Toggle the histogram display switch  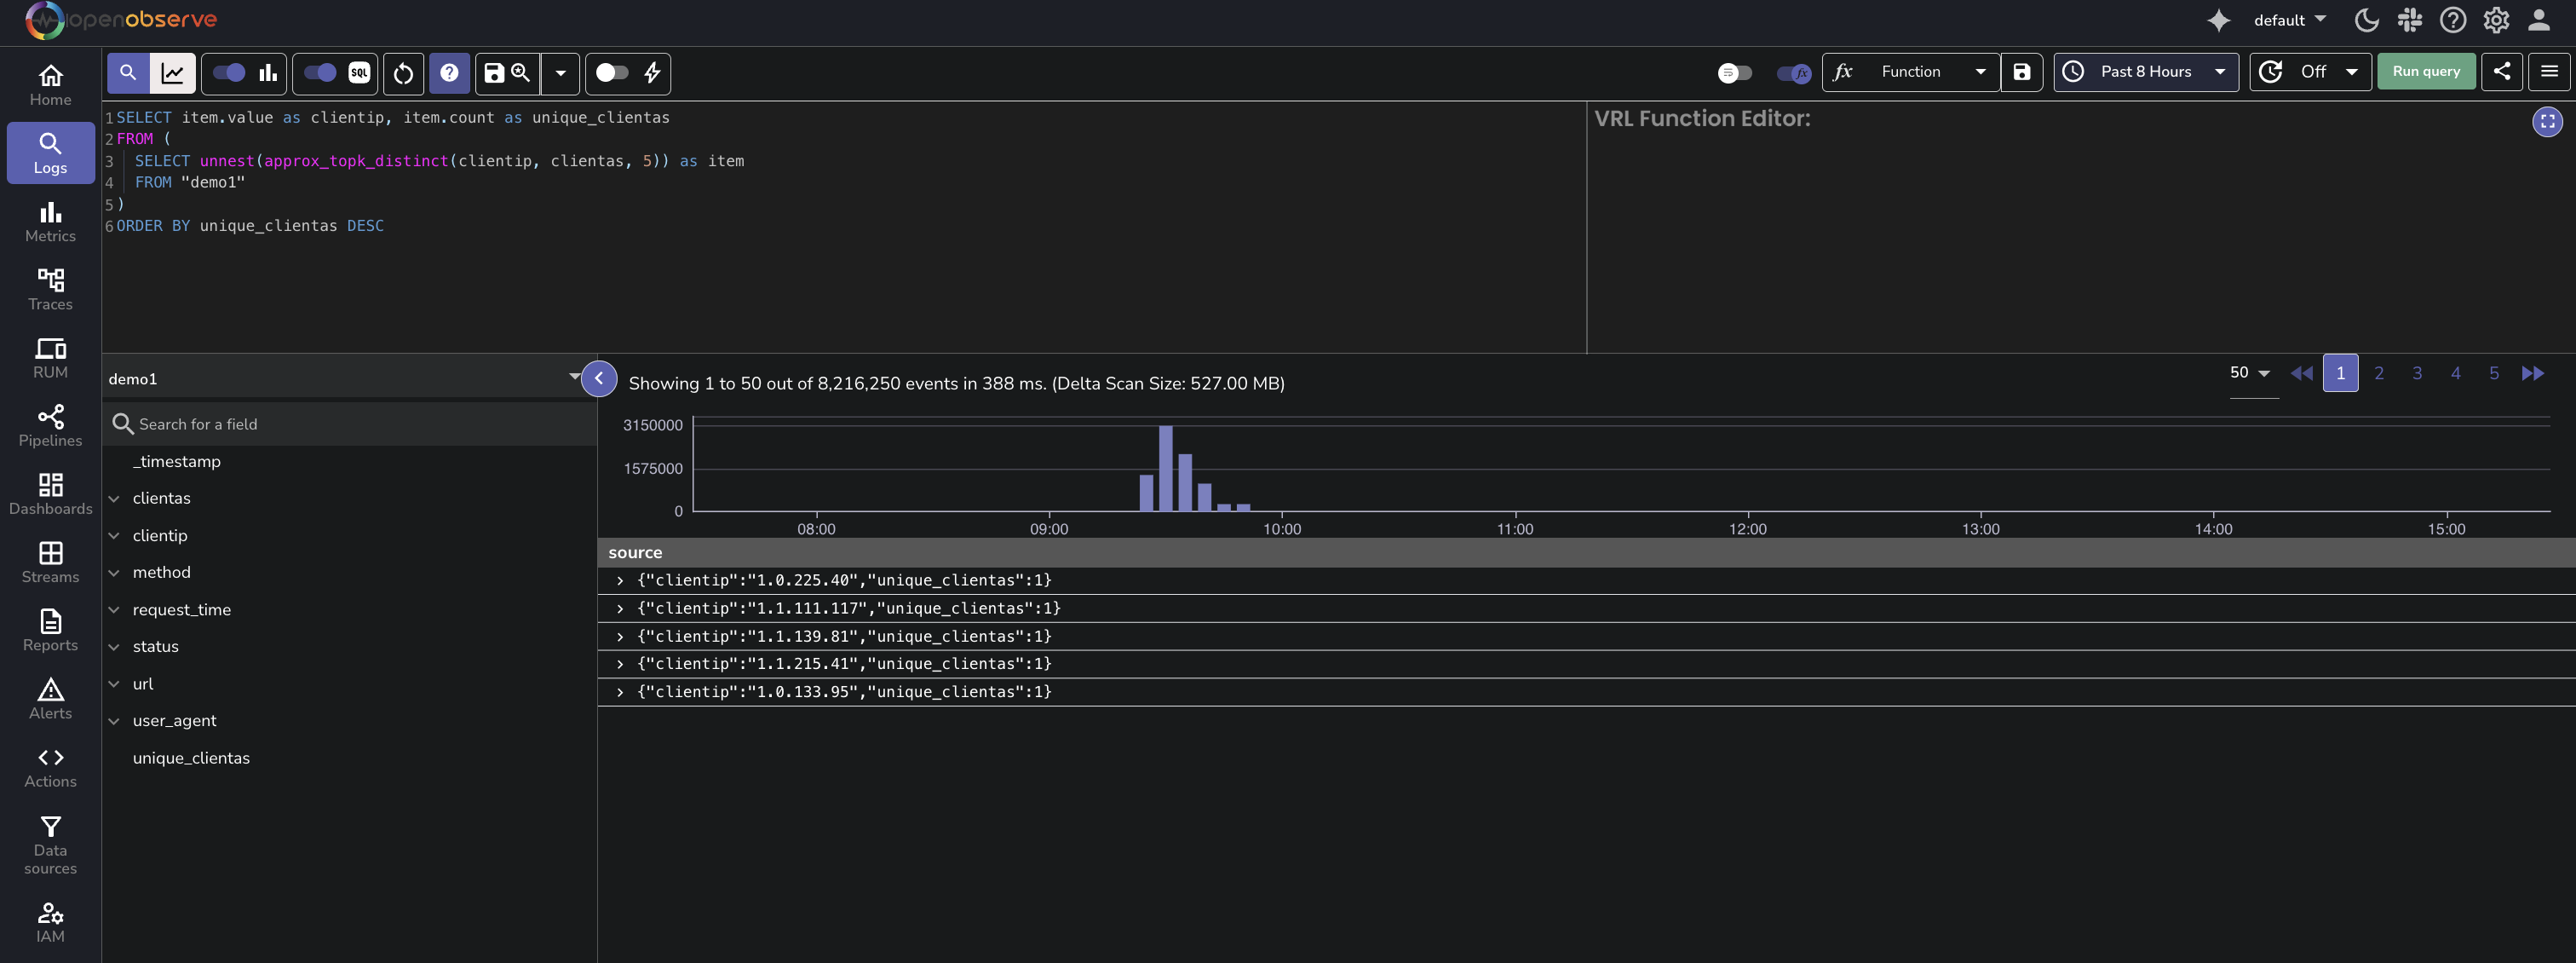pos(229,73)
